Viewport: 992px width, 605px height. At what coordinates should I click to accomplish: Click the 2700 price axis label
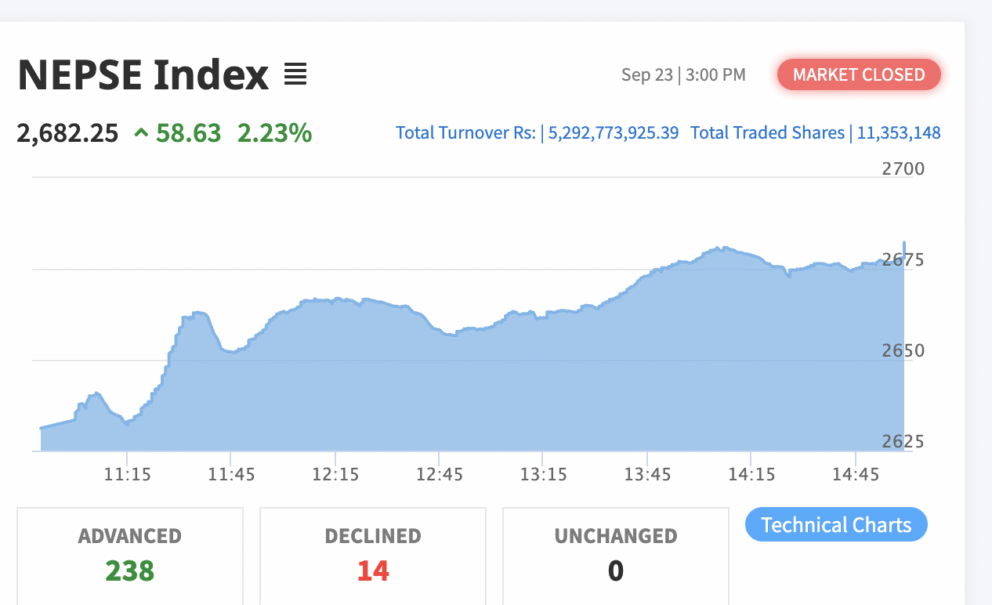click(903, 169)
